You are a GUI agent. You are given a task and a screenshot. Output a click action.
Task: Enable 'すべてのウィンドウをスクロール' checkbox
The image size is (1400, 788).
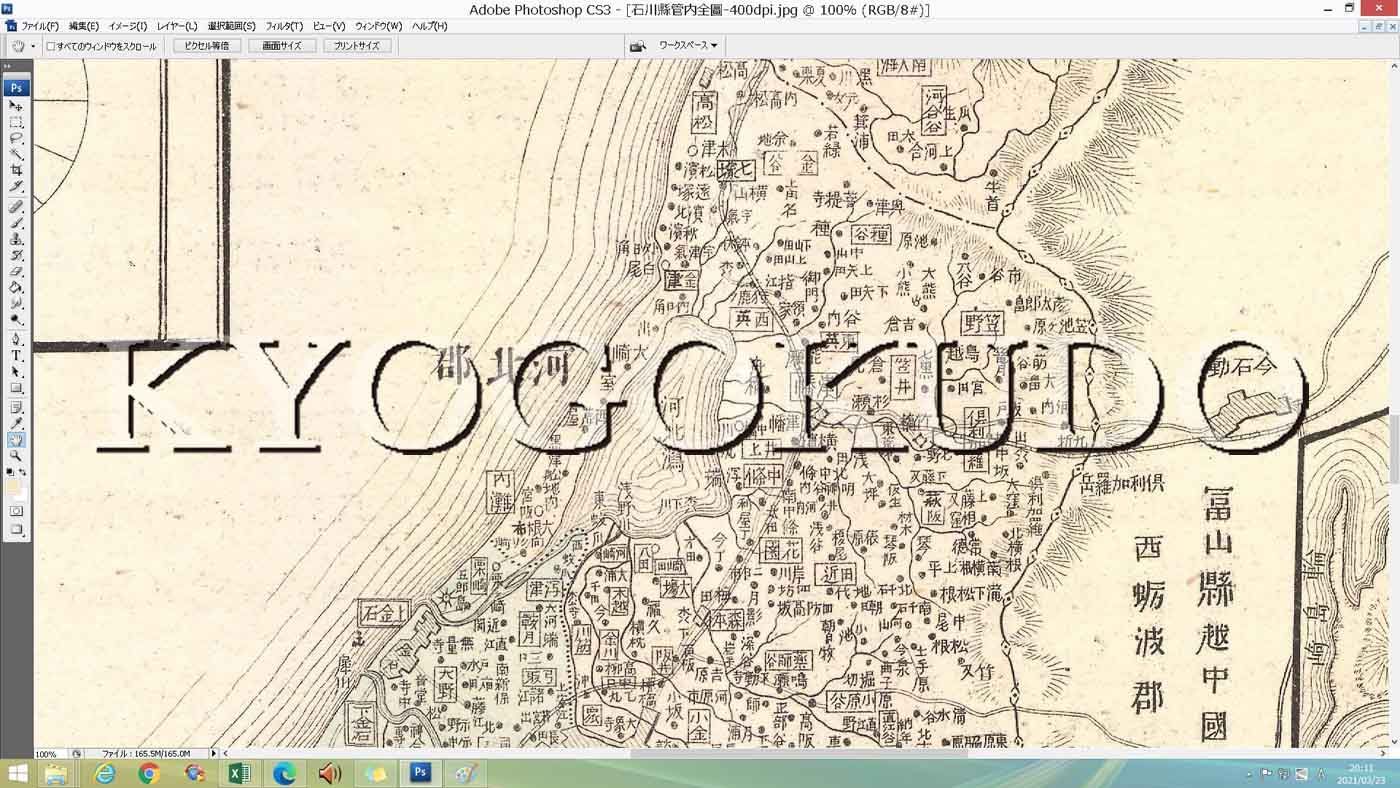pyautogui.click(x=51, y=46)
